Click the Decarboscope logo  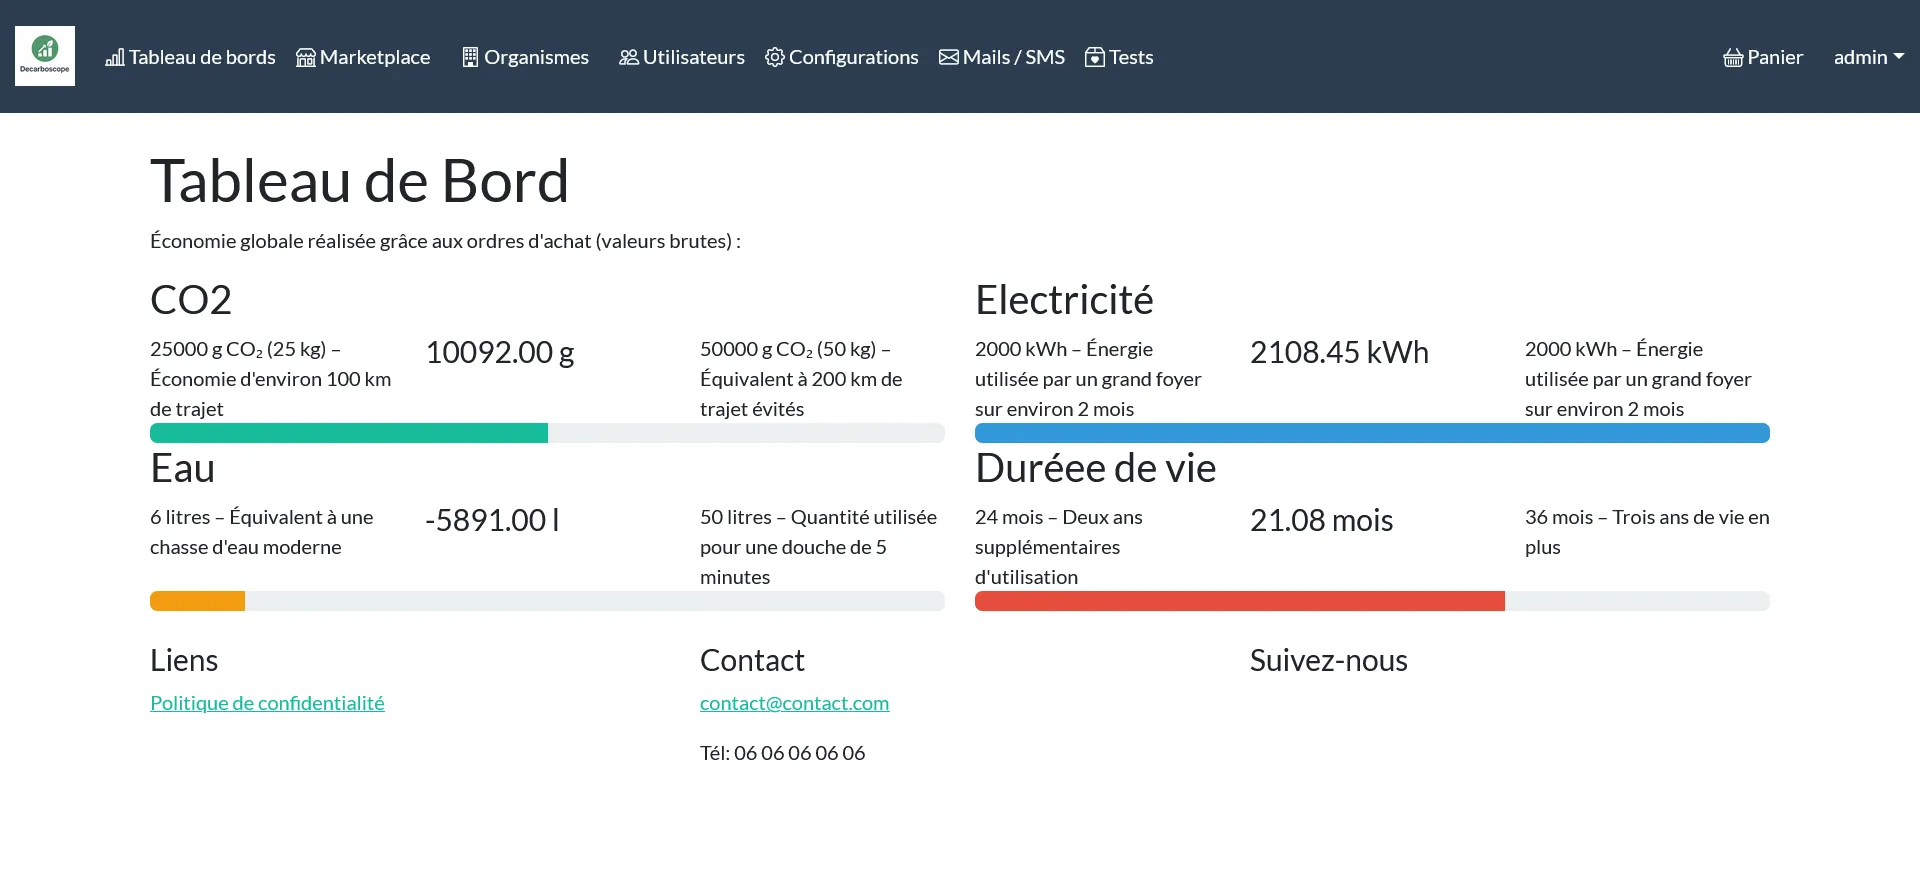pyautogui.click(x=45, y=56)
